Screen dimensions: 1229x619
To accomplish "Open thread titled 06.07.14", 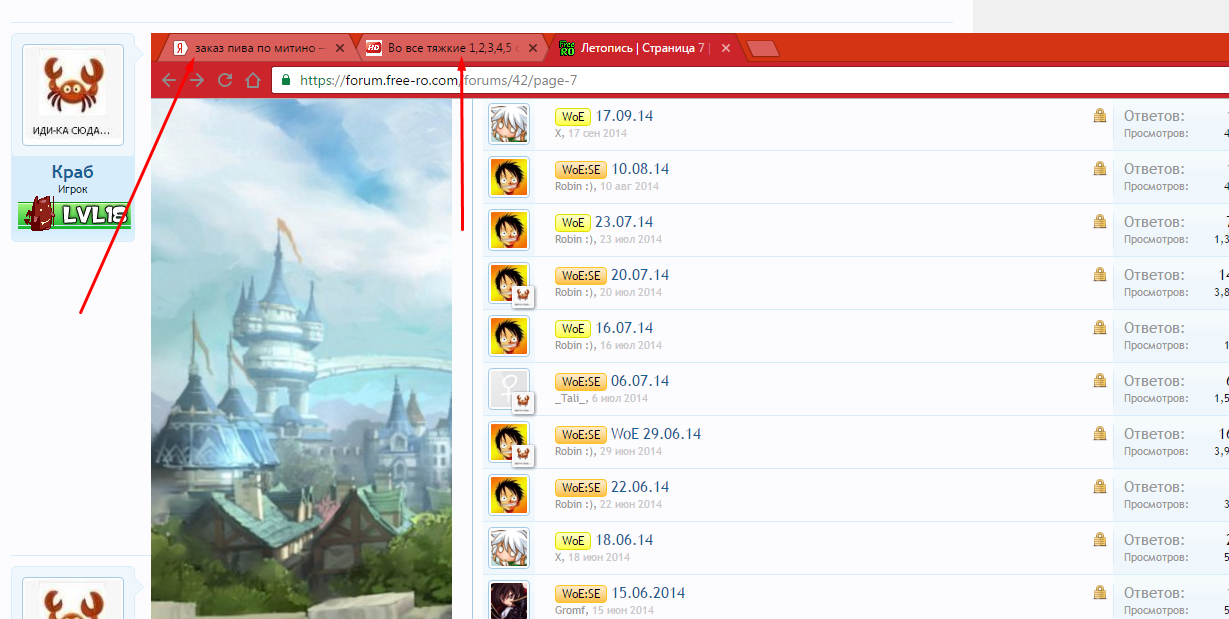I will coord(641,381).
